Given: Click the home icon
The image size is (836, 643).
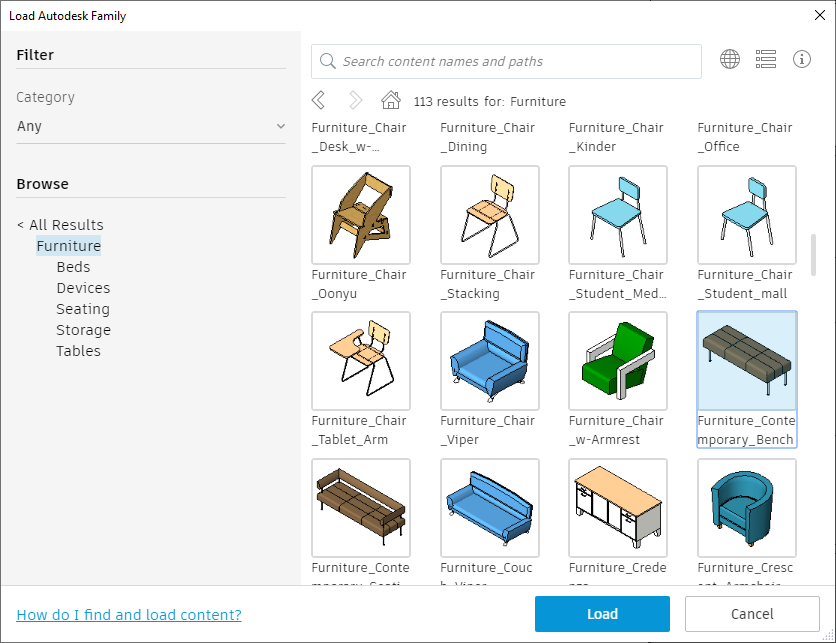Looking at the screenshot, I should point(391,100).
